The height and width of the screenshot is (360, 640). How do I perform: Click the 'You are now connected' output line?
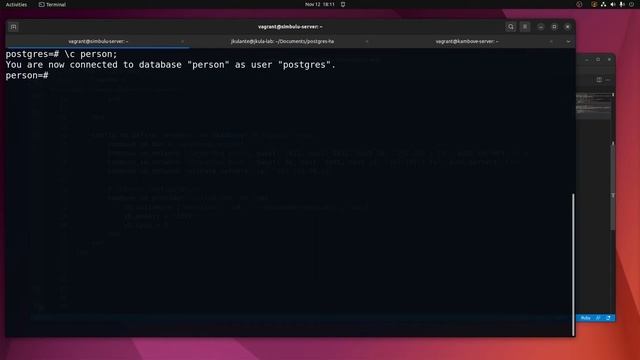pyautogui.click(x=171, y=65)
